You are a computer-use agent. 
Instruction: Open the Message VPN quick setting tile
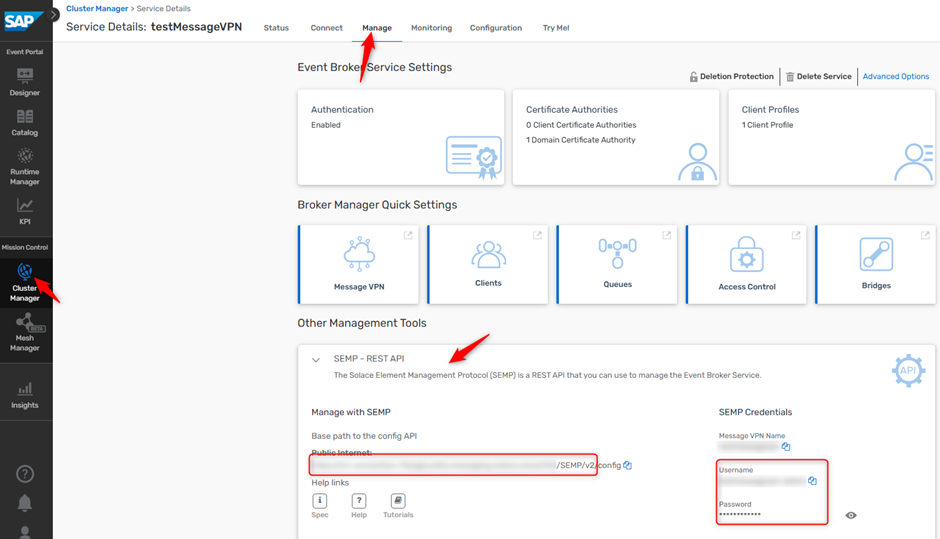point(358,264)
